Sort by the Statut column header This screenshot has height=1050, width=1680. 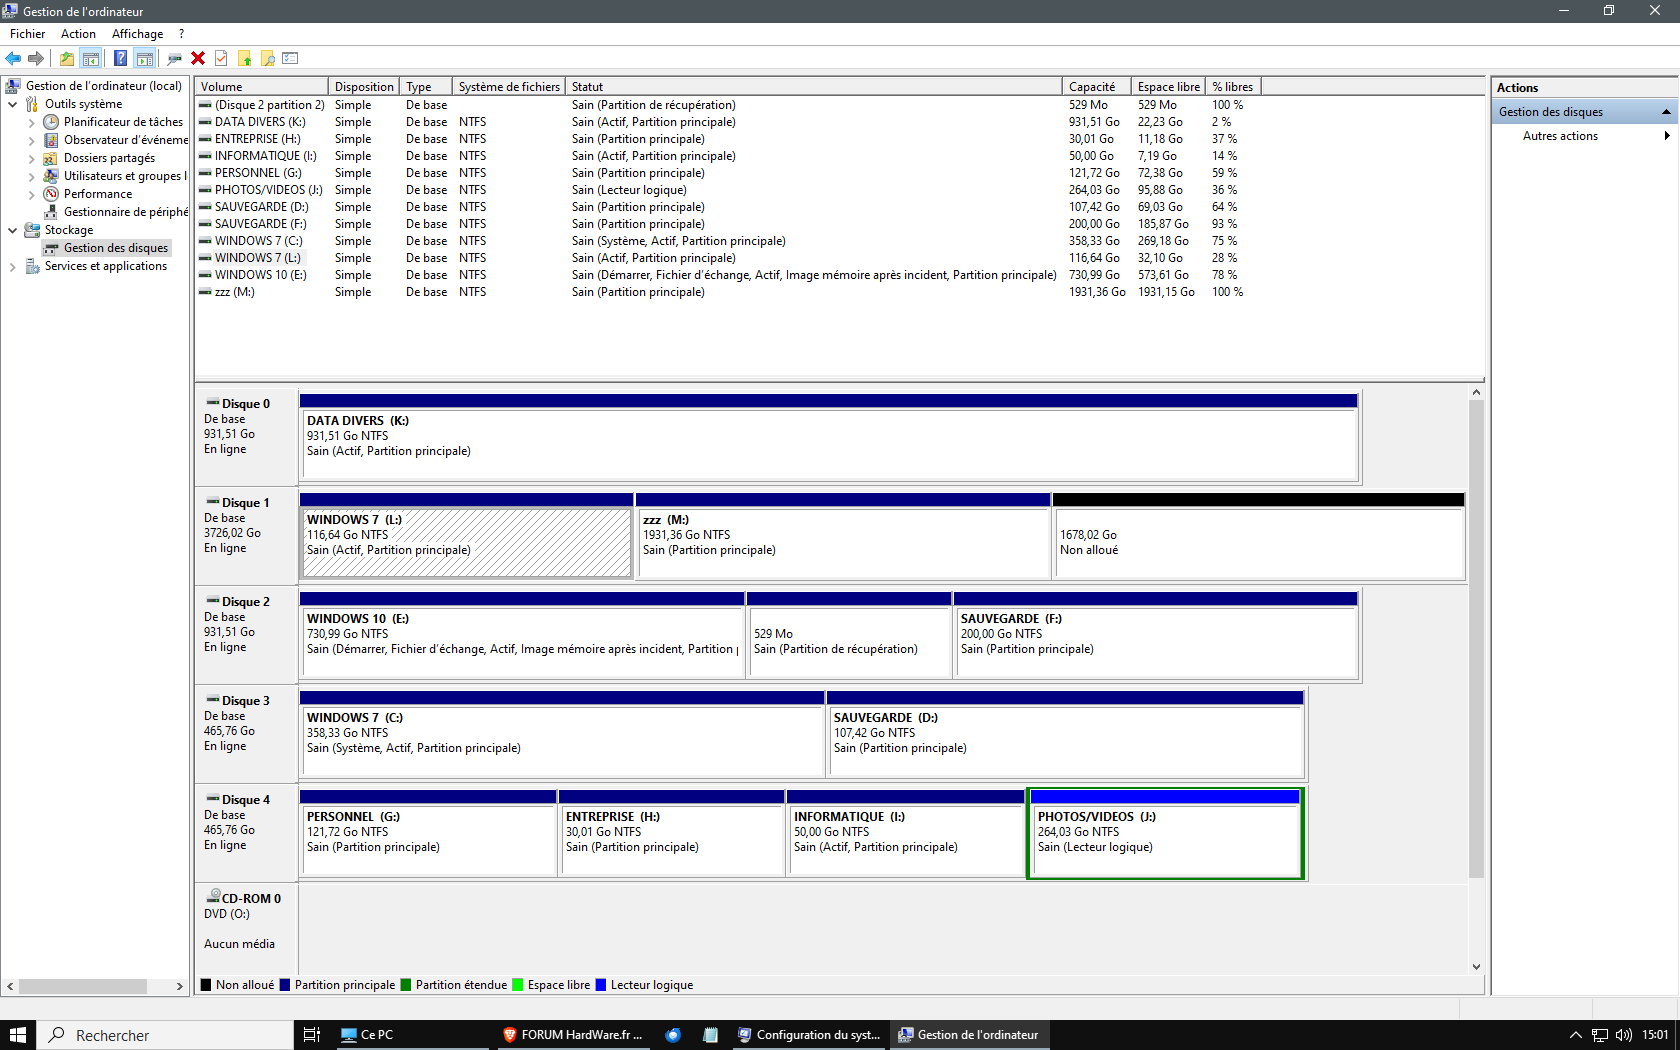click(x=813, y=87)
